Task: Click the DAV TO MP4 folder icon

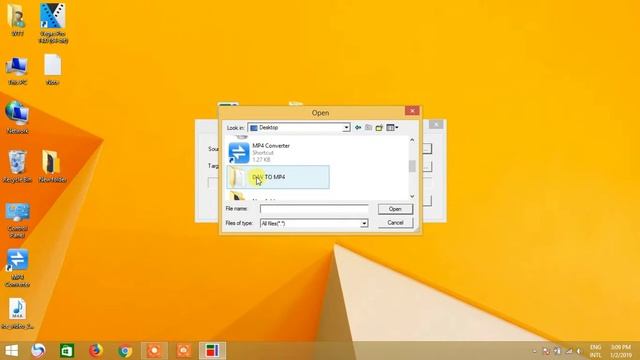Action: point(236,177)
